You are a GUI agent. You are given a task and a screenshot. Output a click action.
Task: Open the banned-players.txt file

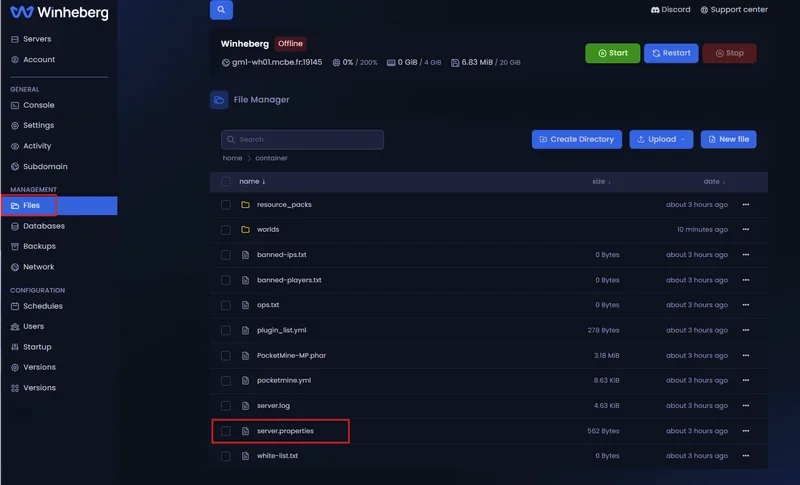[x=289, y=280]
